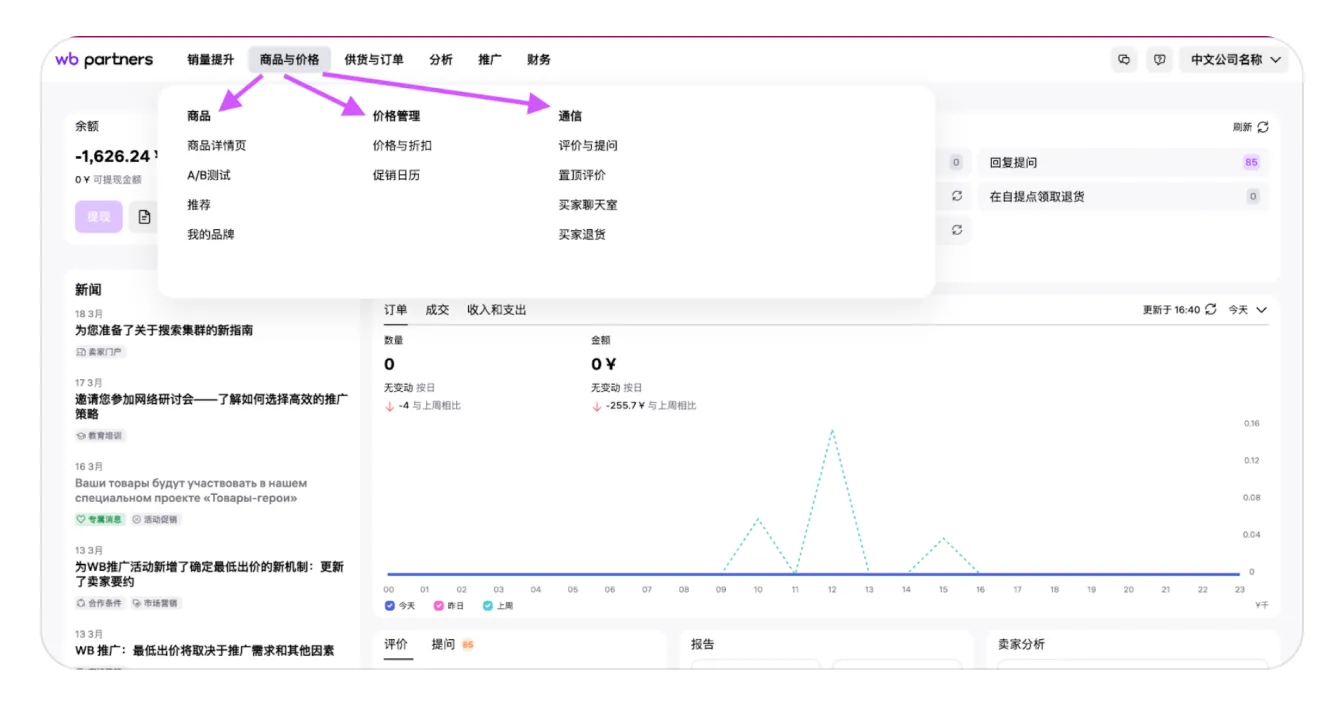This screenshot has height=706, width=1344.
Task: Toggle the 昨日 series checkbox in legend
Action: 438,606
